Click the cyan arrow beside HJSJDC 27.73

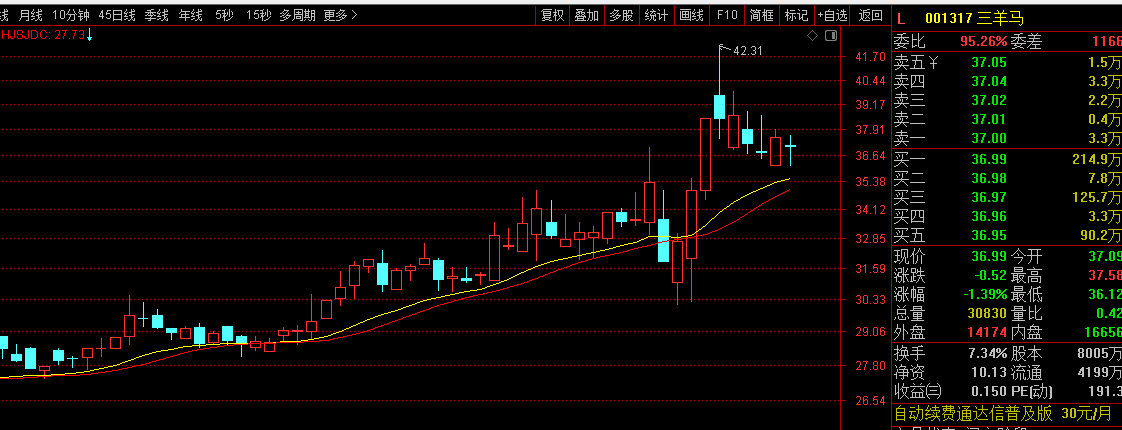[89, 34]
